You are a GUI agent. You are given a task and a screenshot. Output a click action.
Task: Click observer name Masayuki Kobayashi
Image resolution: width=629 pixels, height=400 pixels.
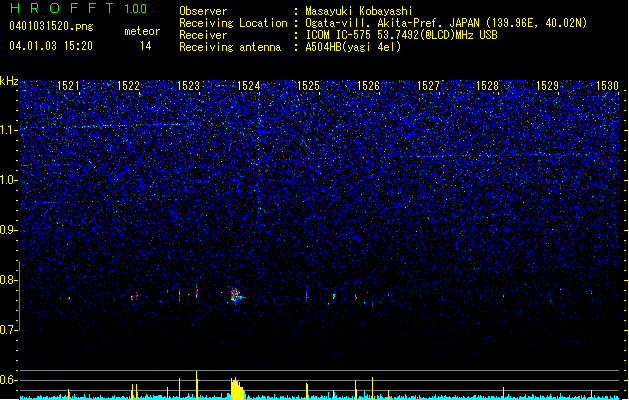click(x=359, y=11)
